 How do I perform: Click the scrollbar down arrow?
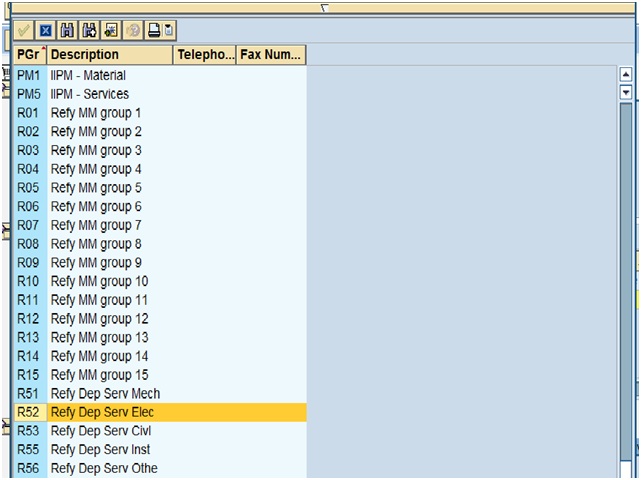point(626,92)
